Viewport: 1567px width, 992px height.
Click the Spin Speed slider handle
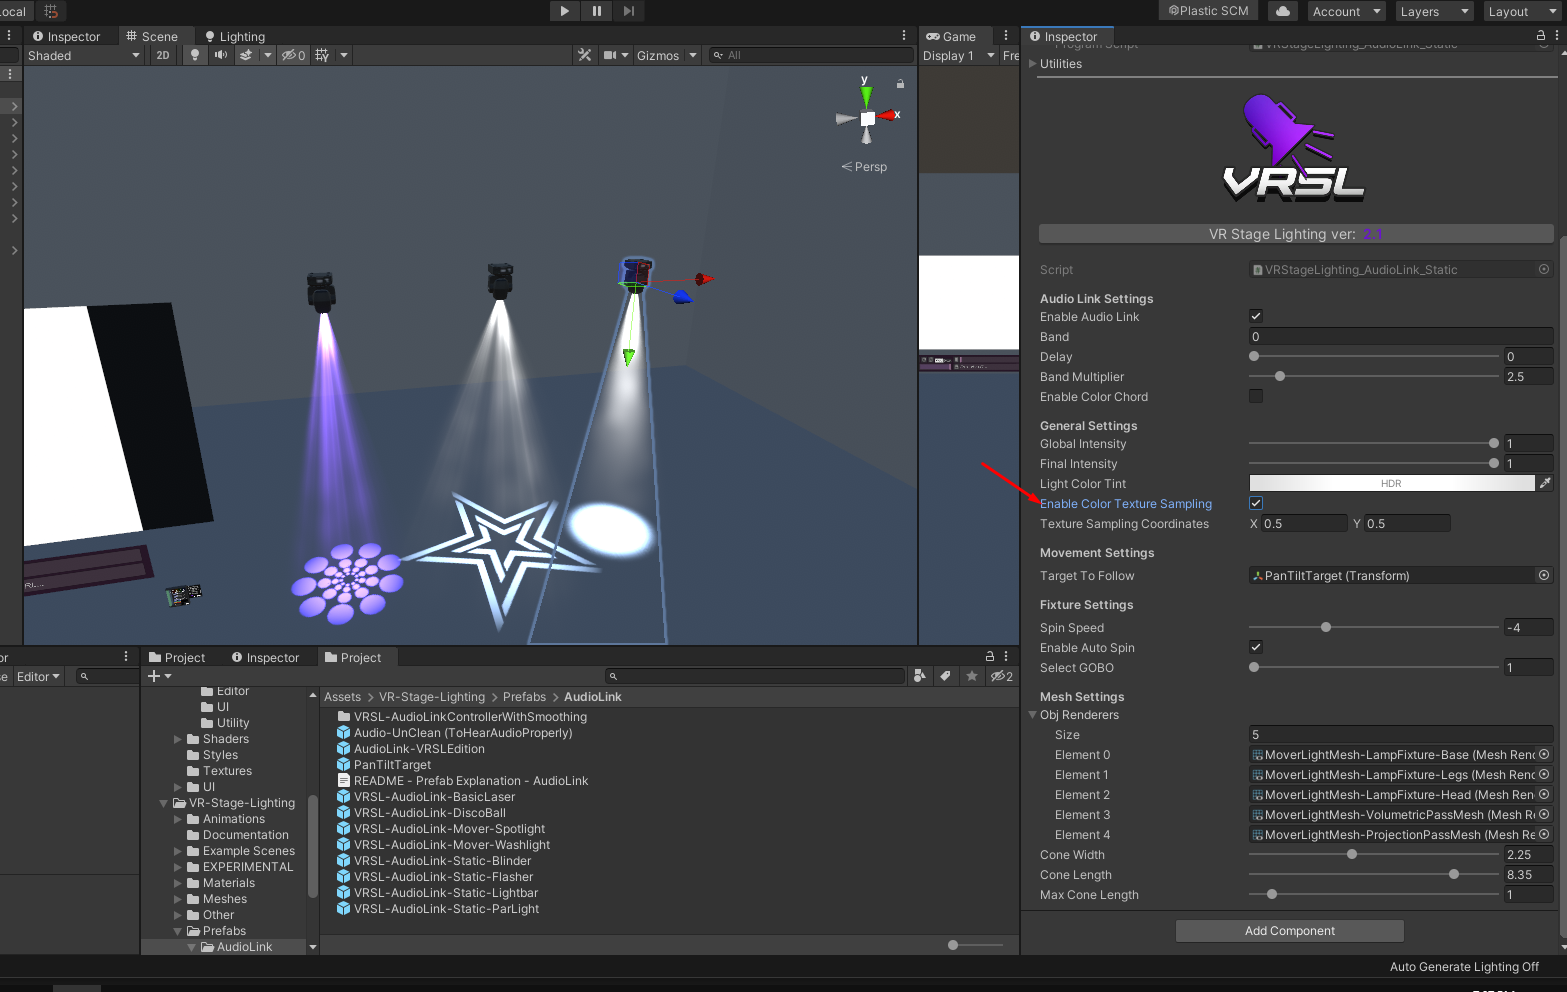1326,627
